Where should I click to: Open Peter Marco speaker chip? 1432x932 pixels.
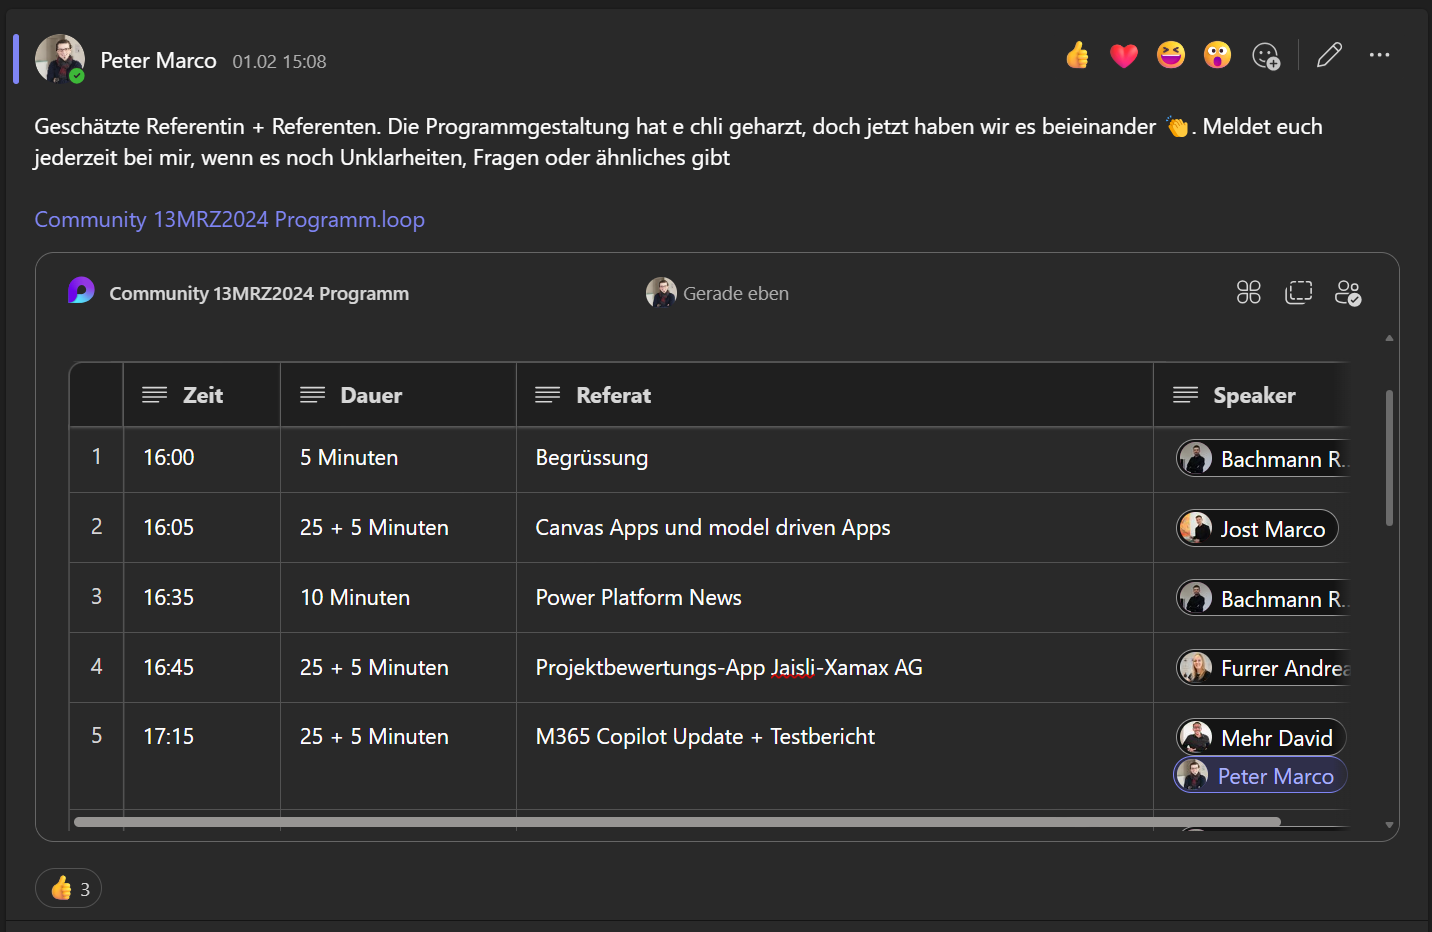(x=1260, y=775)
